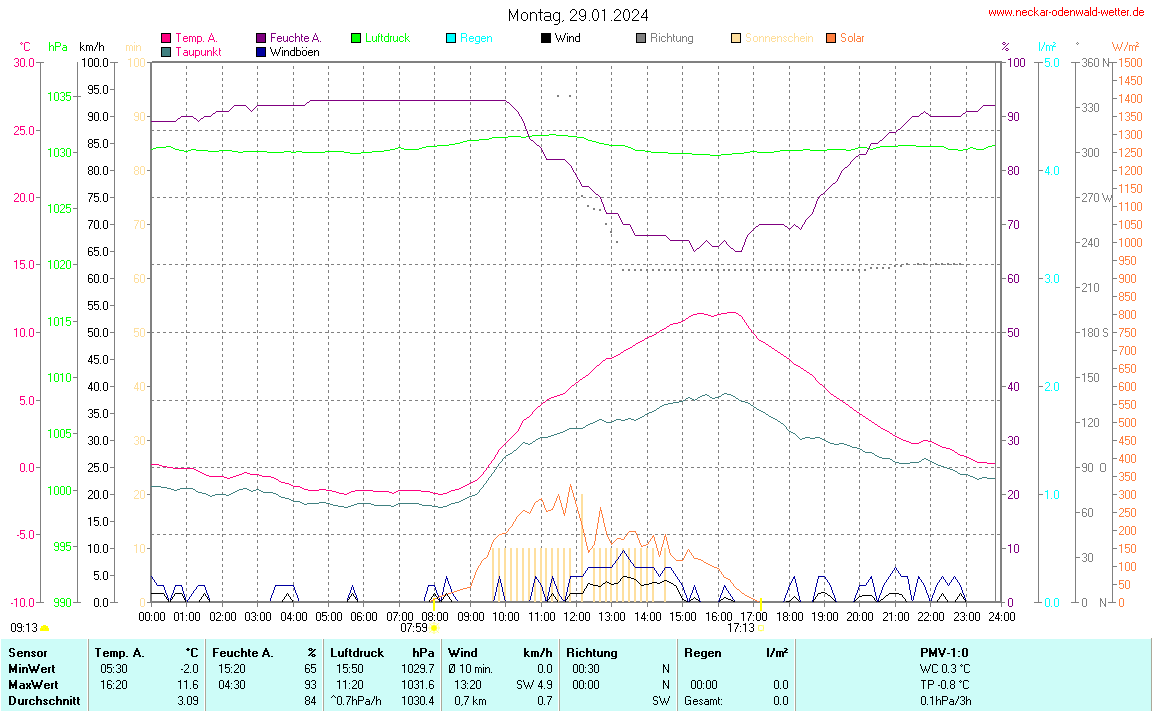This screenshot has width=1152, height=711.
Task: Click the sunrise icon next to 07:59
Action: click(x=434, y=629)
